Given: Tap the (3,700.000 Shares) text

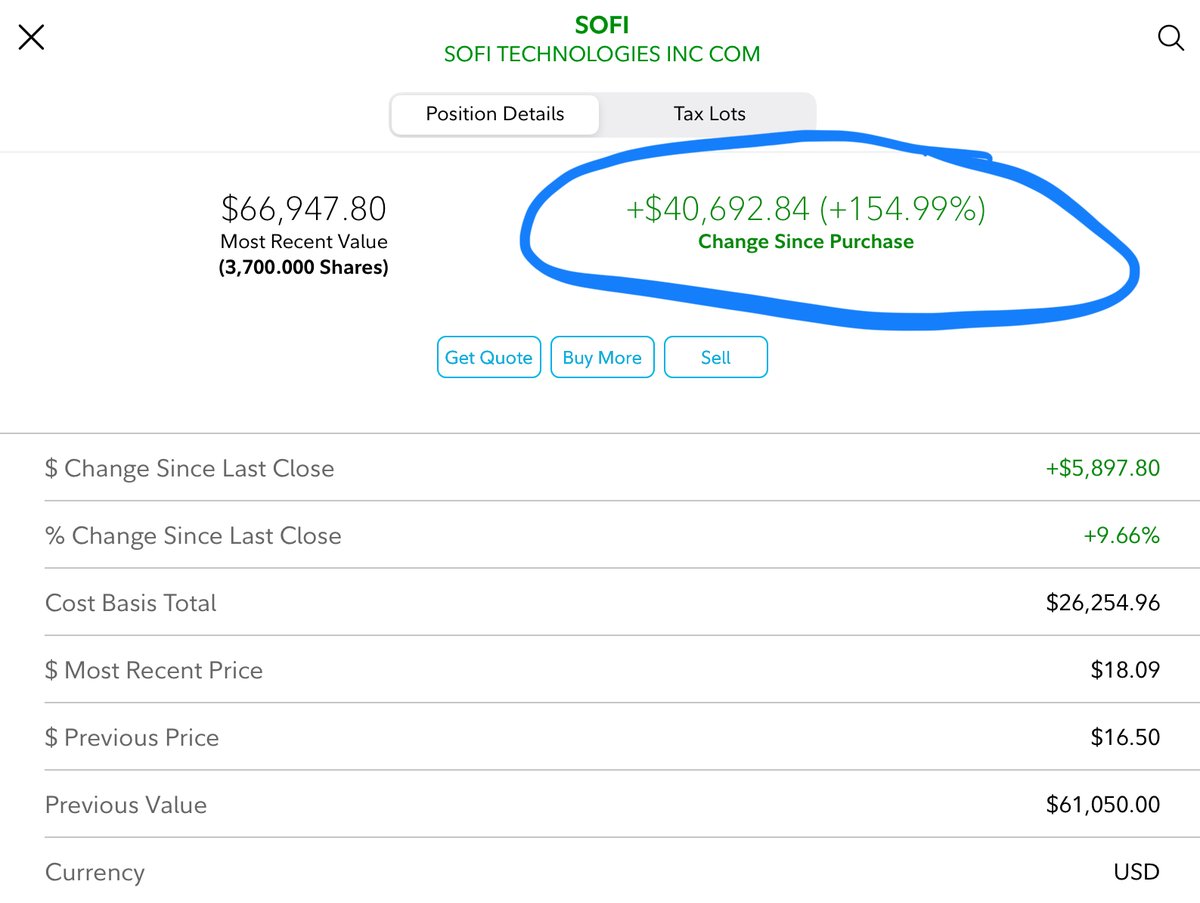Looking at the screenshot, I should (x=304, y=267).
